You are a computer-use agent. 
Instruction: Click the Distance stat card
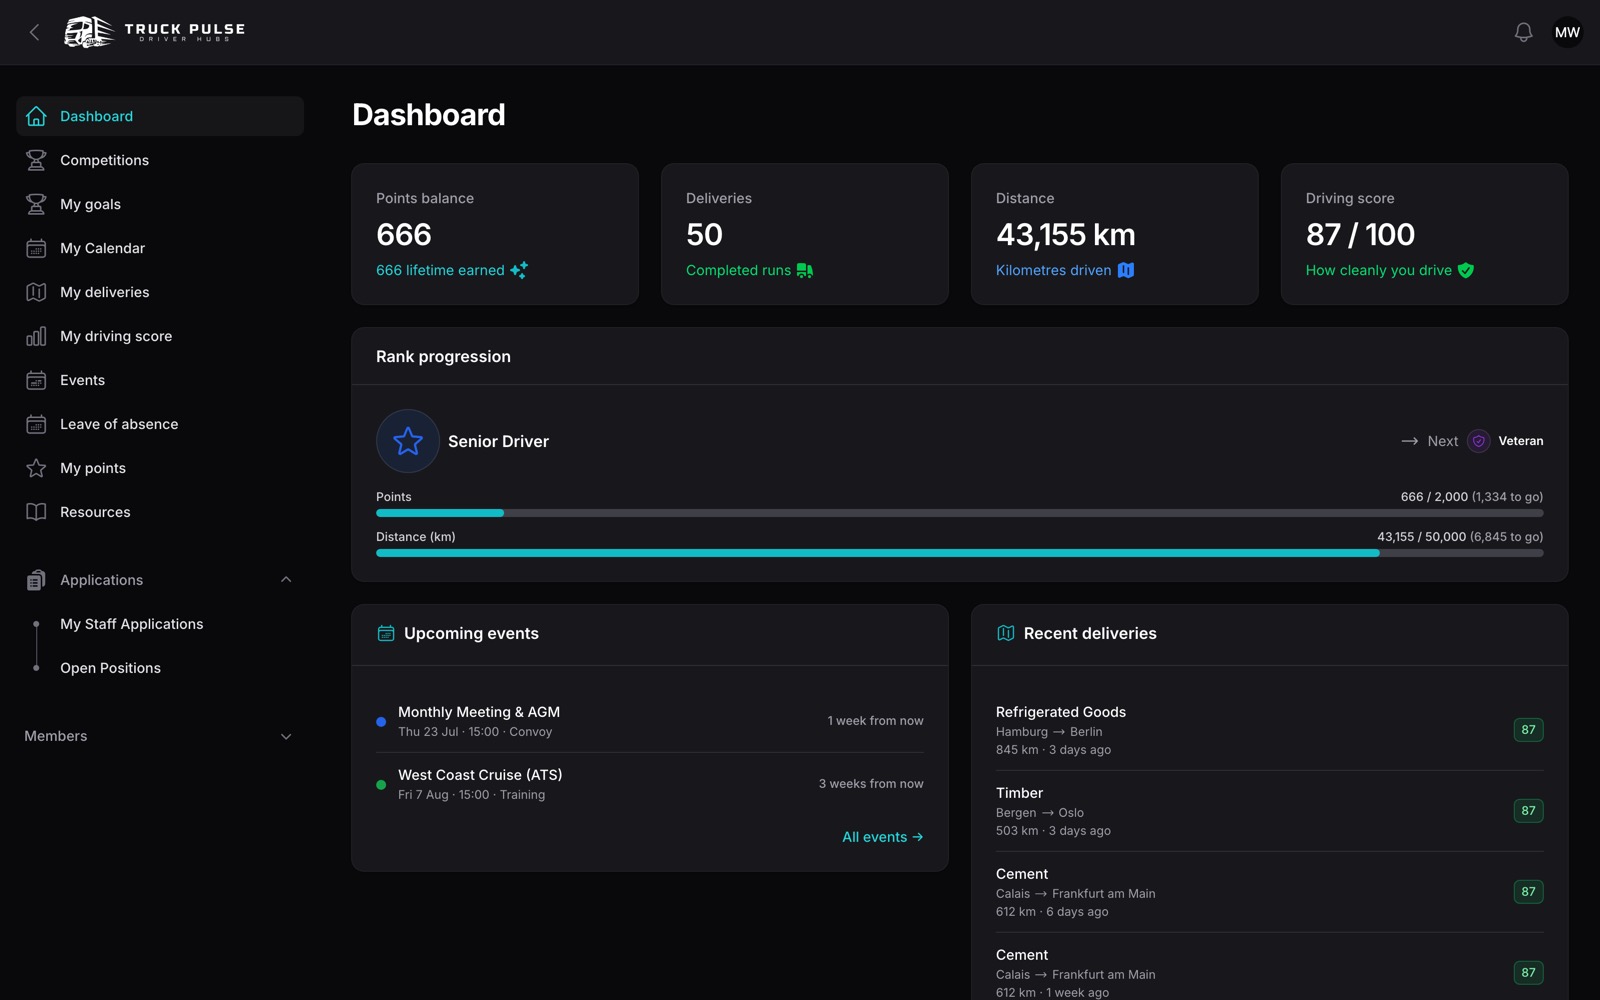(1115, 234)
